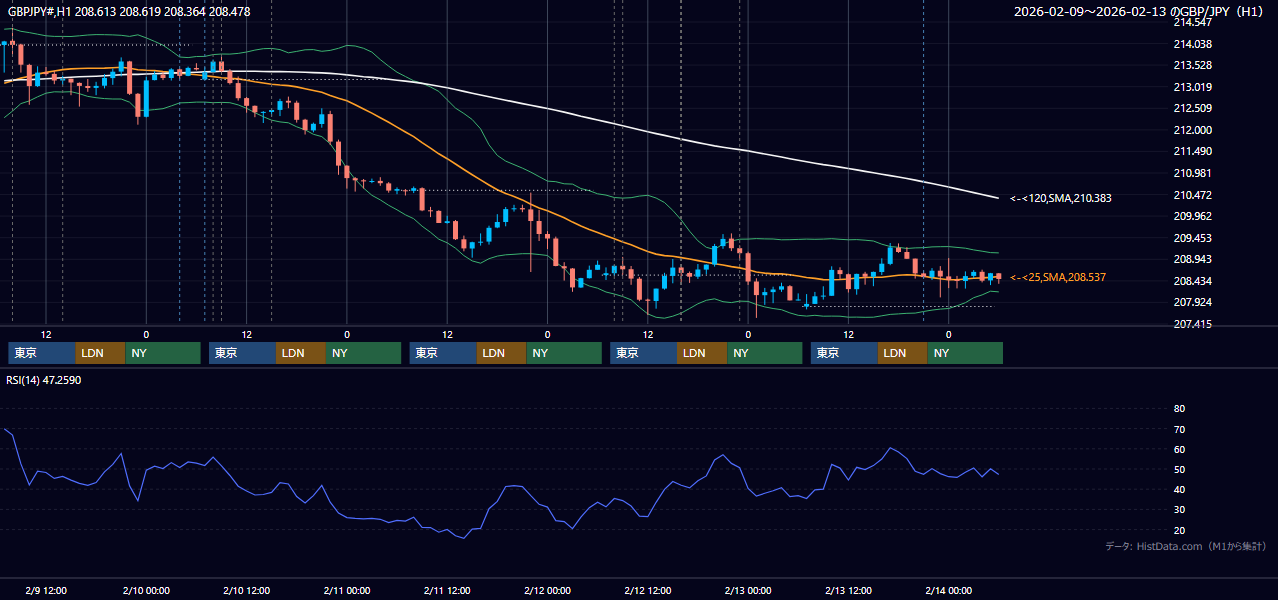Click the 2/14 00:00 date label

coord(948,590)
